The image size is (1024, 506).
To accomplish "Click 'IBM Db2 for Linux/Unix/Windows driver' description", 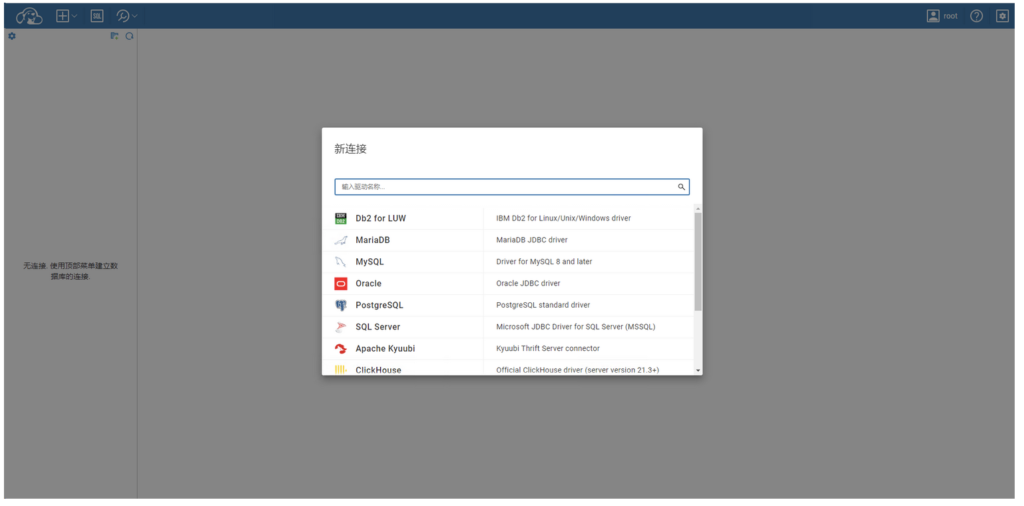I will click(564, 218).
